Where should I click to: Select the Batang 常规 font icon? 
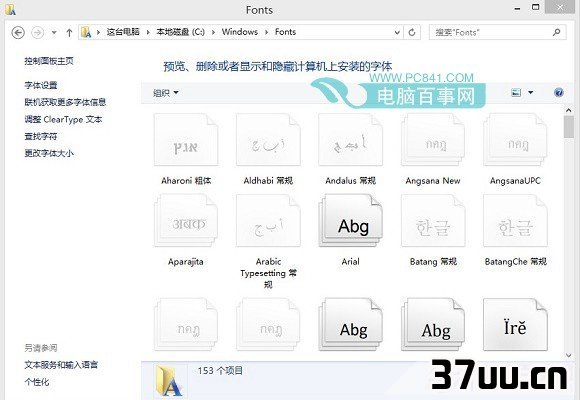pos(433,221)
